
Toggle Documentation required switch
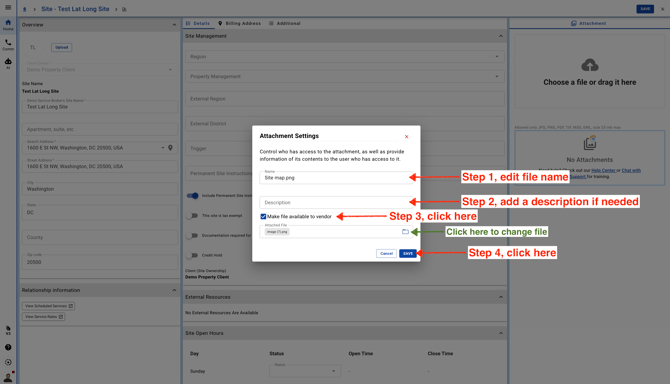tap(192, 235)
